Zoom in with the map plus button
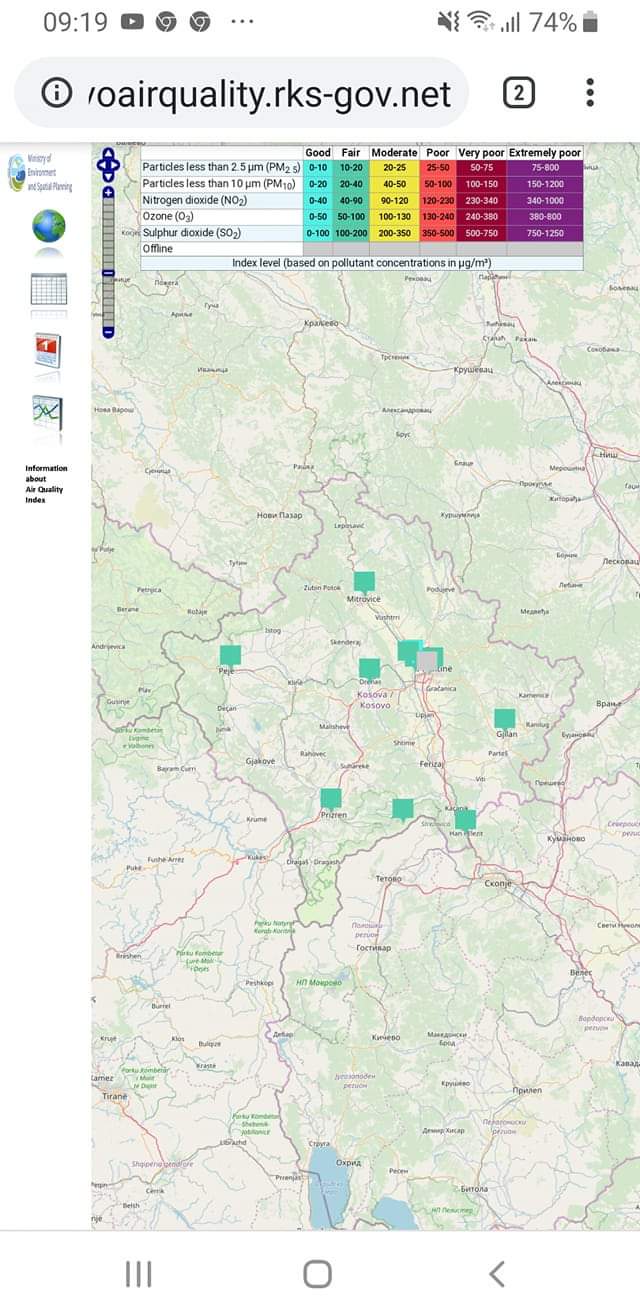This screenshot has width=640, height=1315. coord(108,192)
